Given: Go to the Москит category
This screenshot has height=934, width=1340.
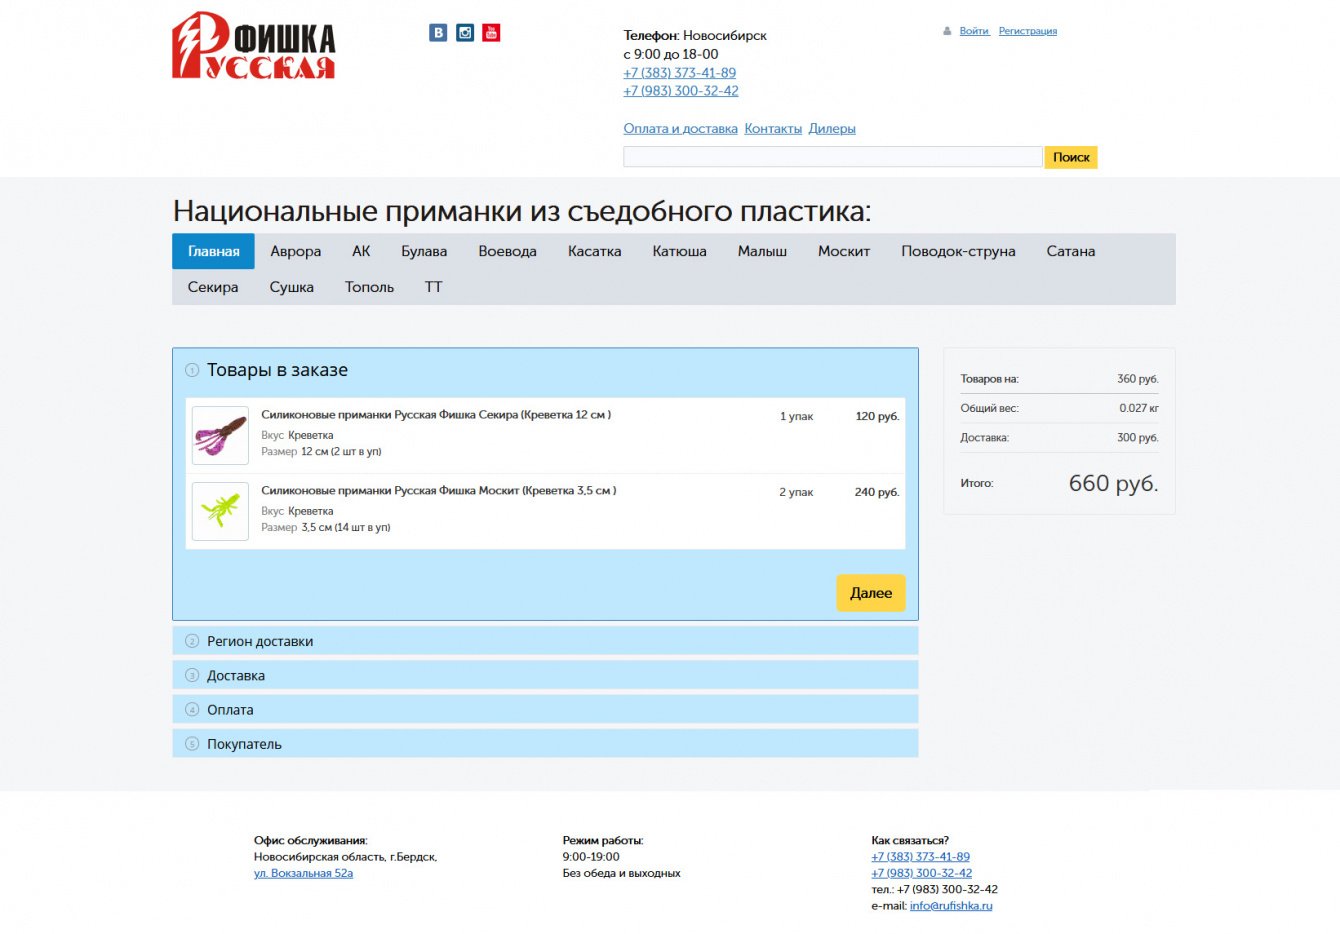Looking at the screenshot, I should 844,251.
